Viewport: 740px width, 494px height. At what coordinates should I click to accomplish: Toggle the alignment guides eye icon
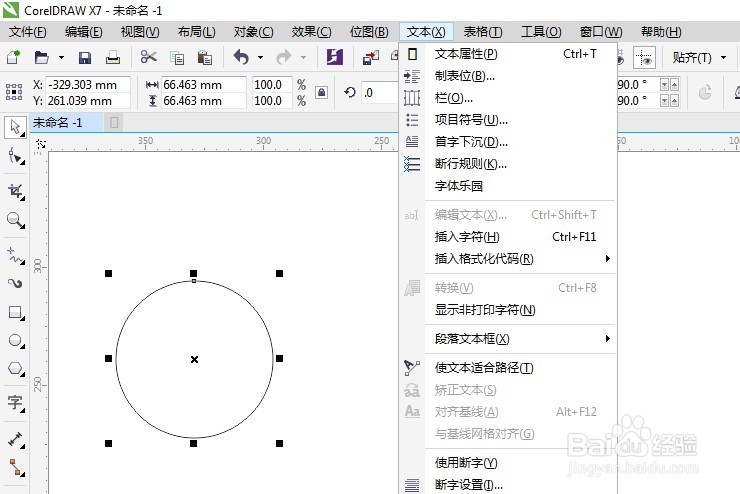coord(644,58)
